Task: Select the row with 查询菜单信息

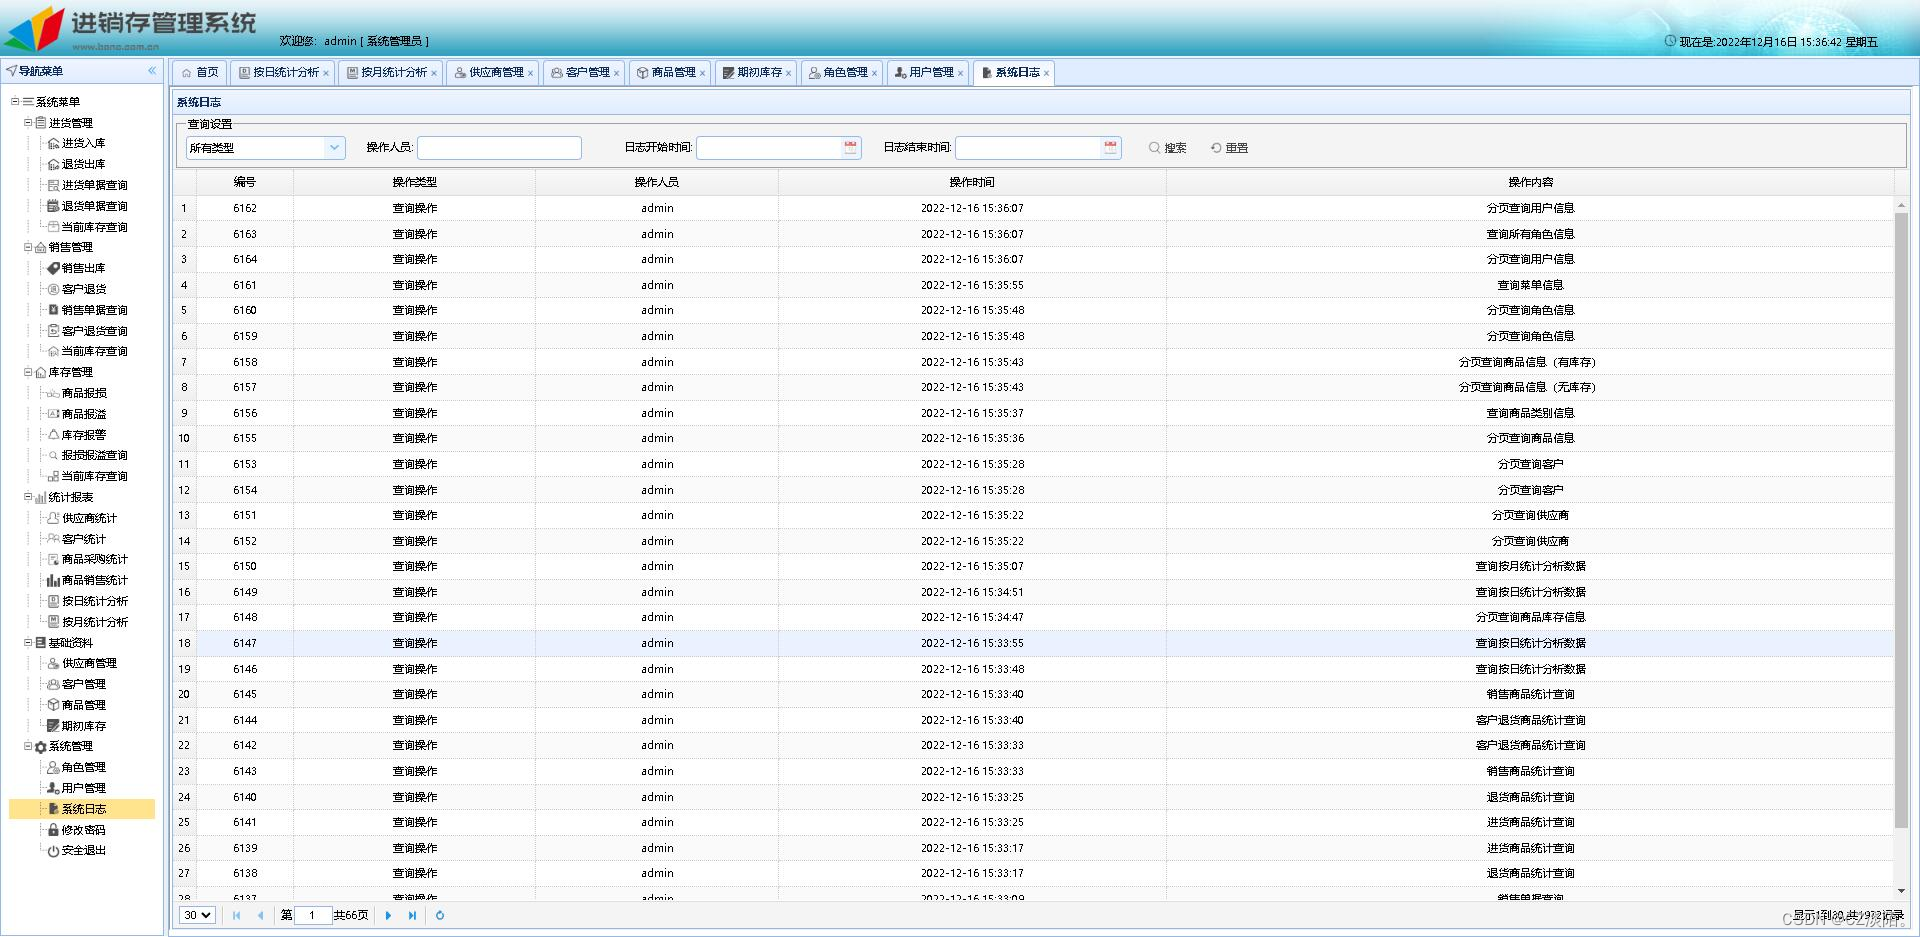Action: [x=1034, y=285]
